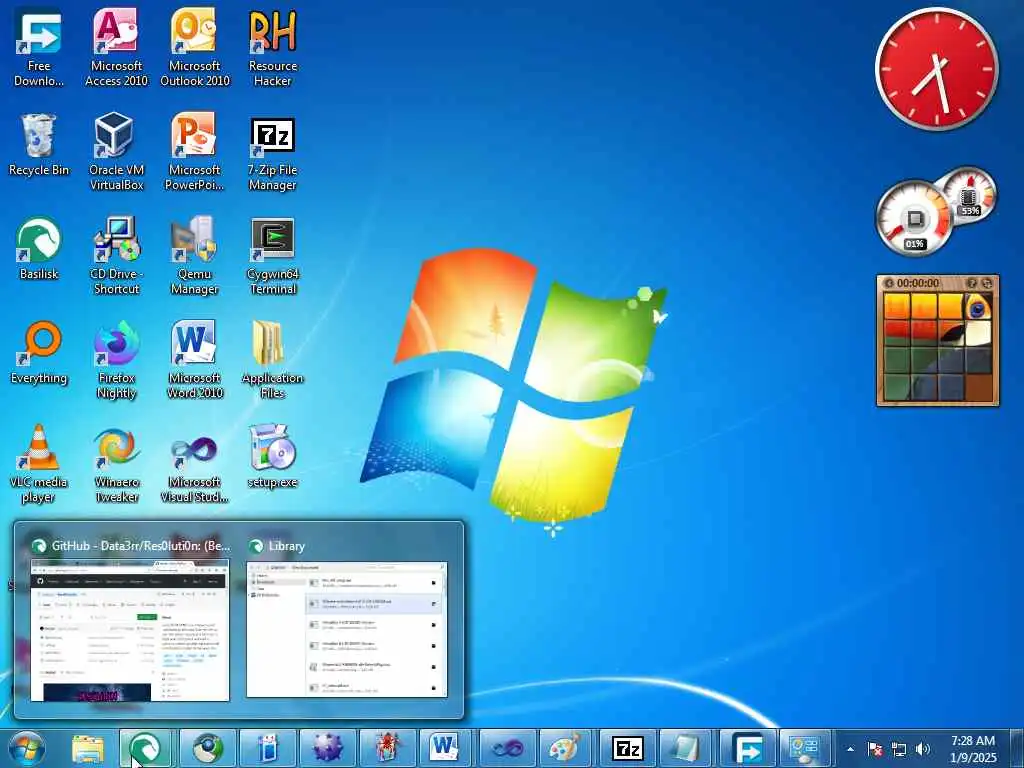Screen dimensions: 1024x768
Task: Open the Free Download Manager desktop shortcut
Action: tap(39, 47)
